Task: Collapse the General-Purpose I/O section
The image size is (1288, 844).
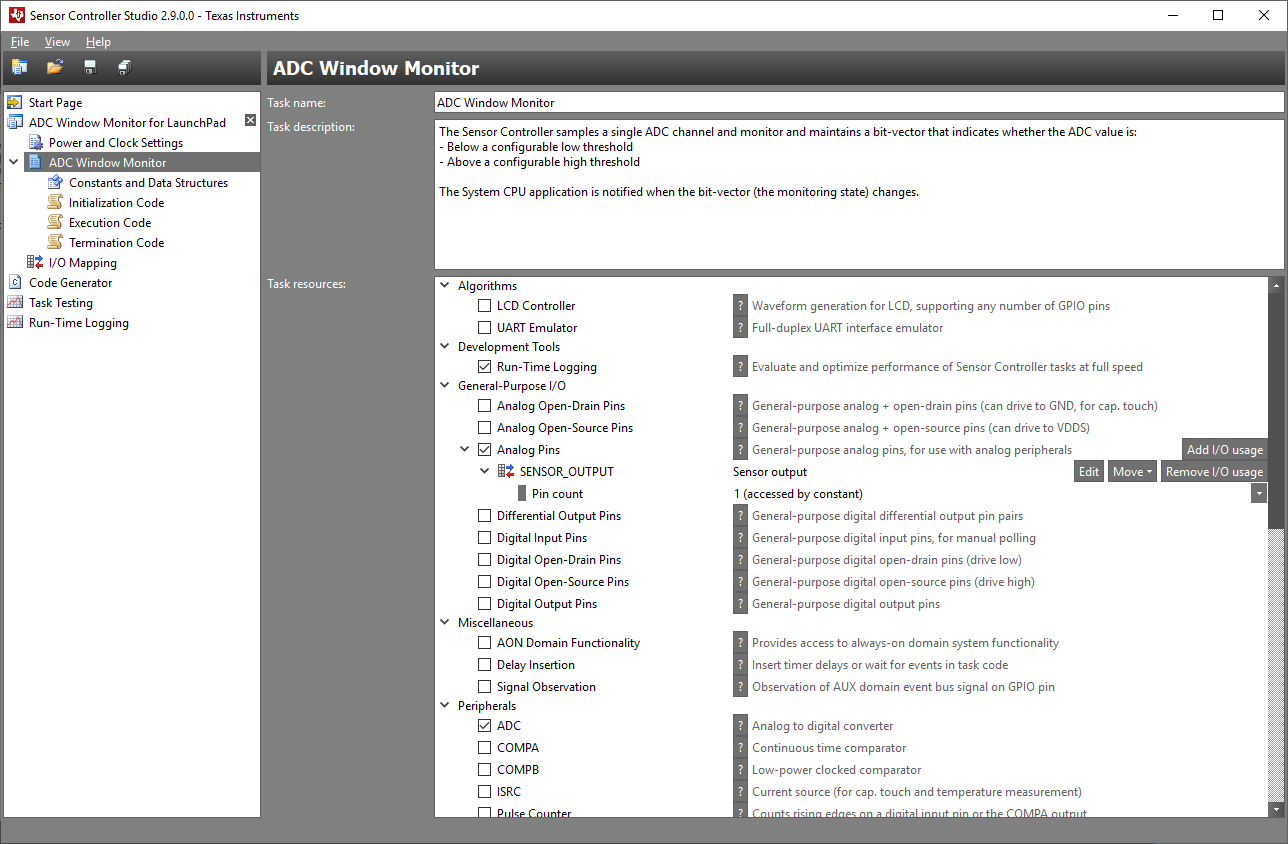Action: click(445, 386)
